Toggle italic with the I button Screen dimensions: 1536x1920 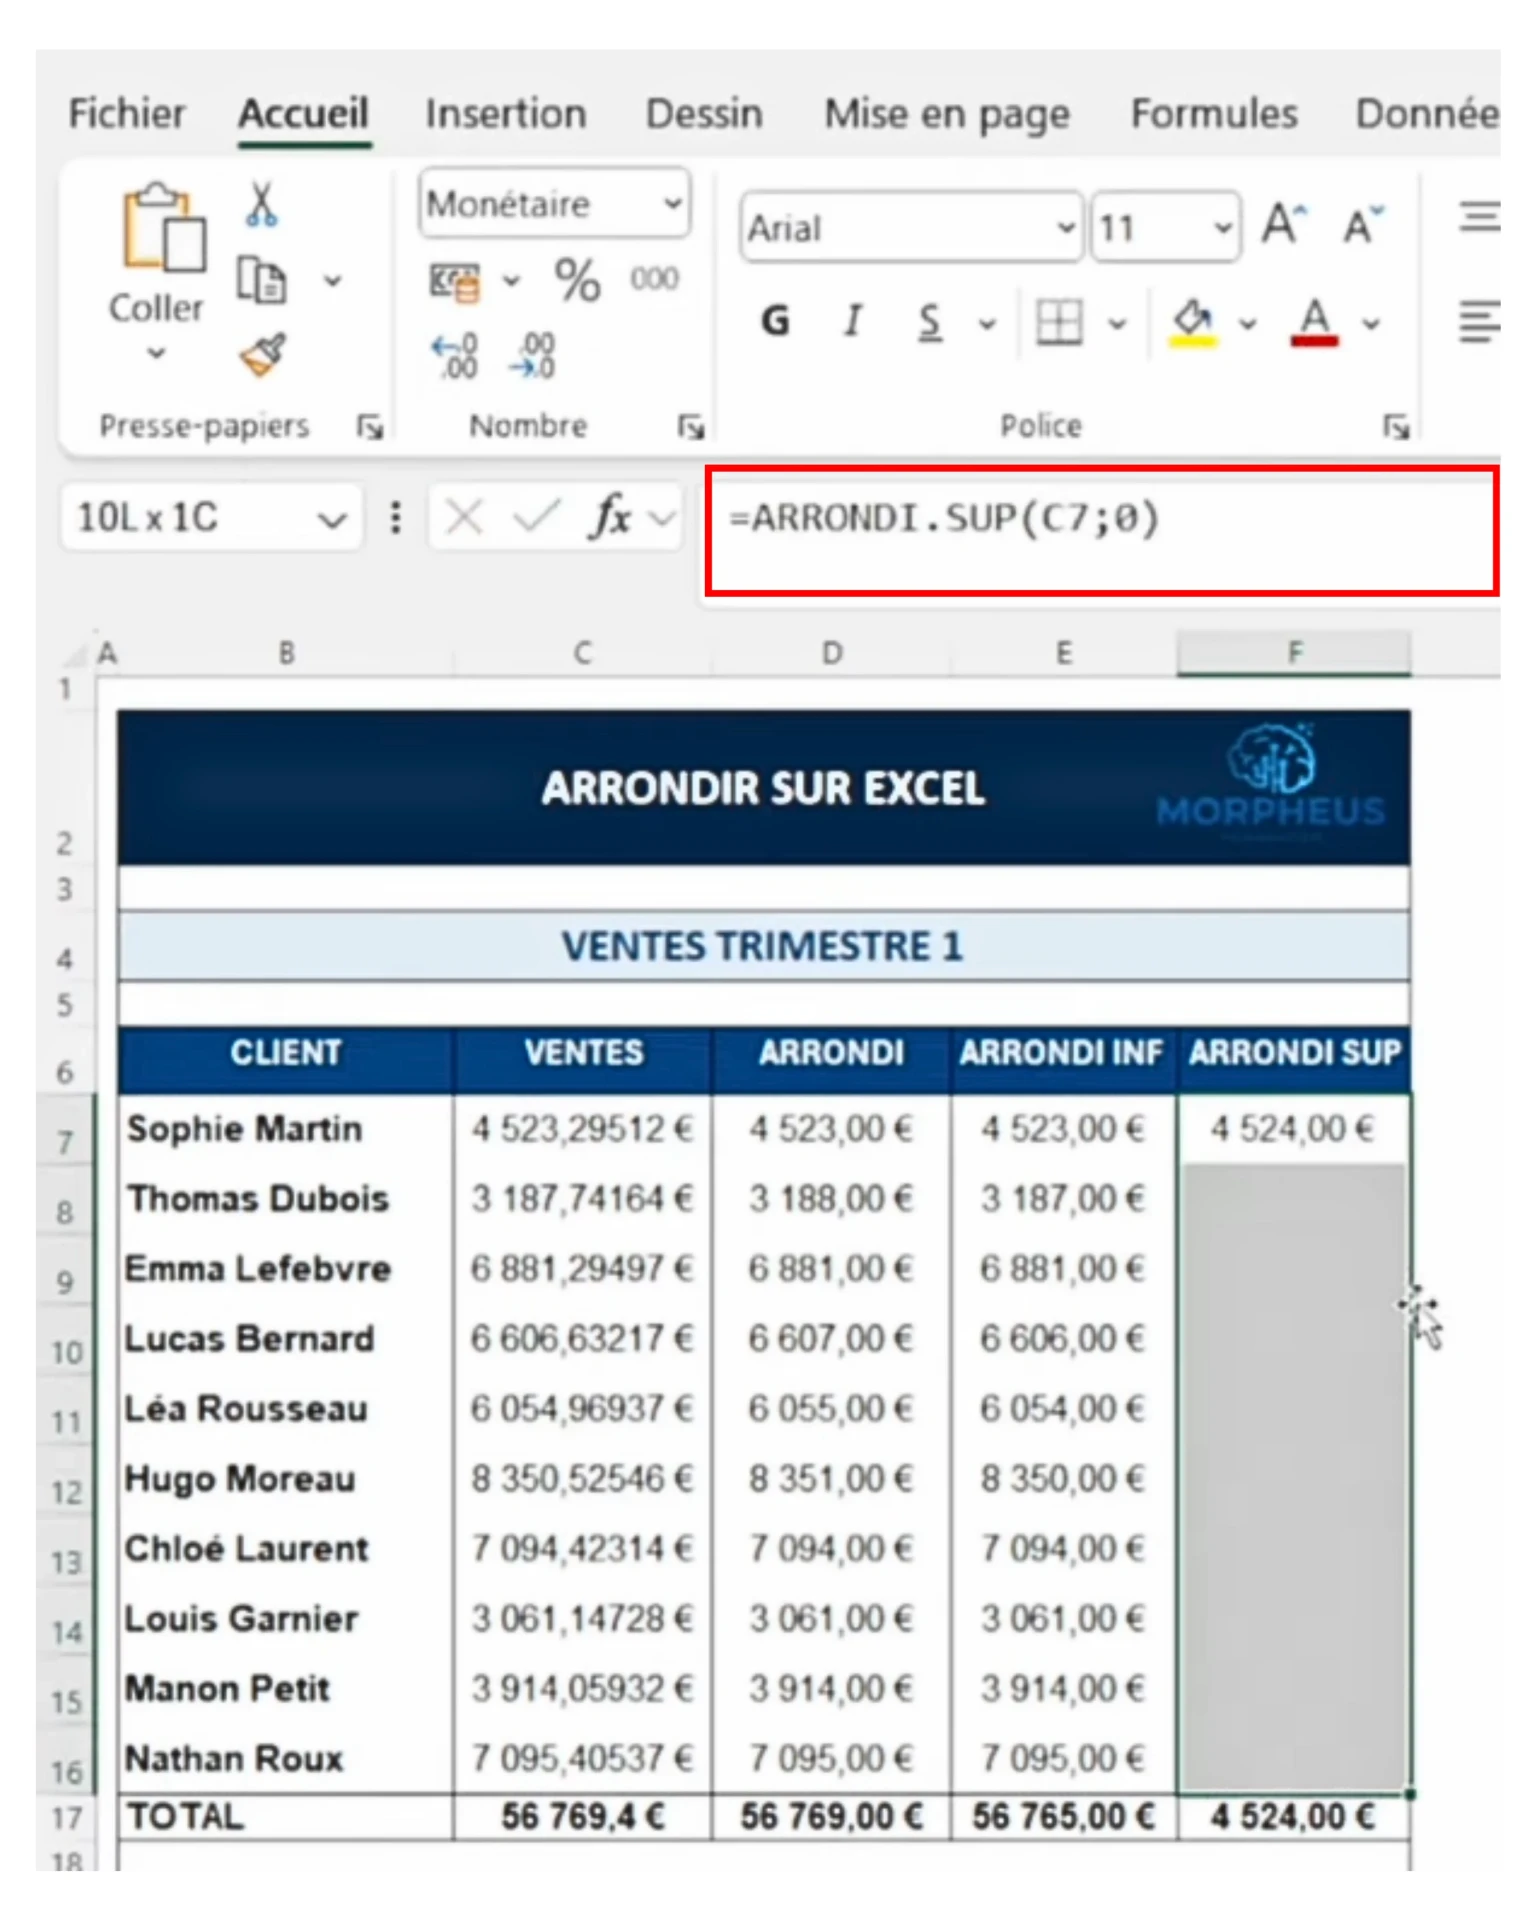pyautogui.click(x=852, y=321)
